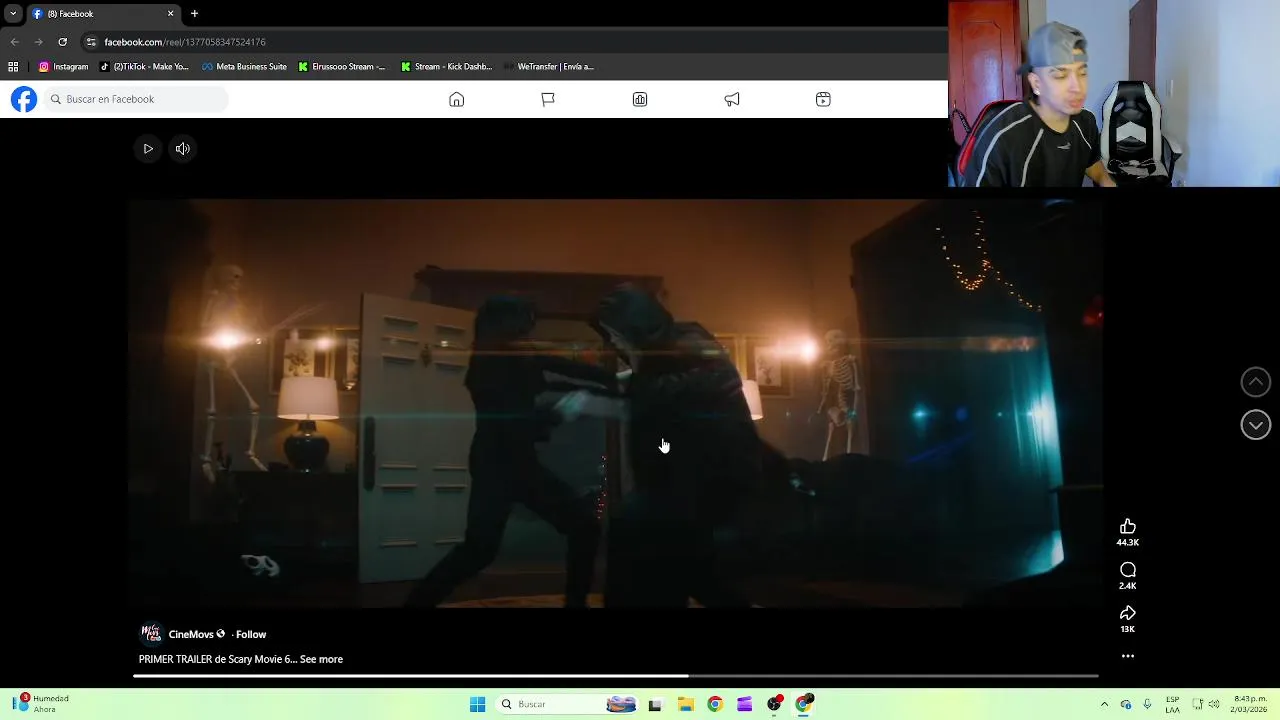Go to previous reel with up chevron
The height and width of the screenshot is (720, 1280).
coord(1256,381)
